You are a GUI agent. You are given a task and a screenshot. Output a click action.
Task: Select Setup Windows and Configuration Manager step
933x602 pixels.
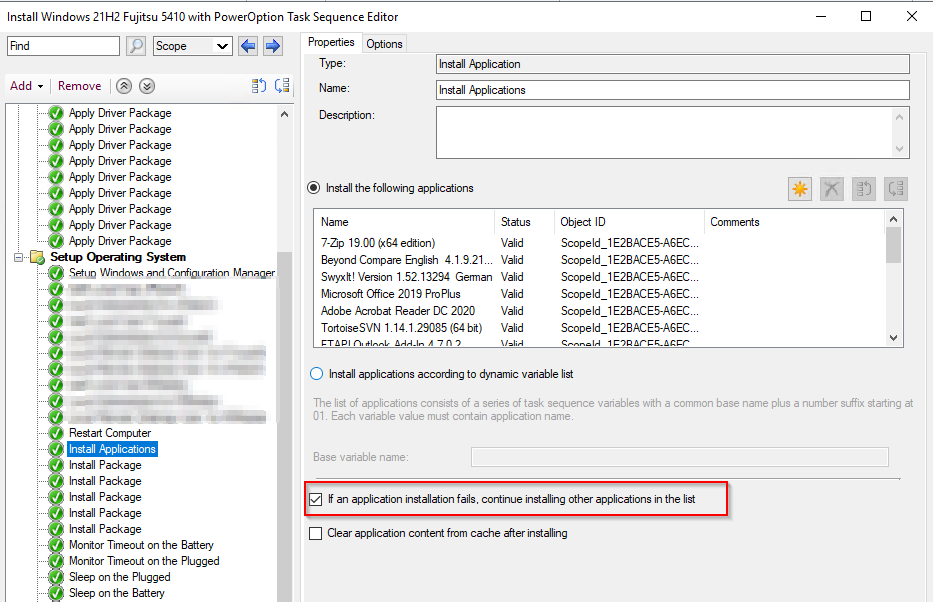click(x=171, y=272)
